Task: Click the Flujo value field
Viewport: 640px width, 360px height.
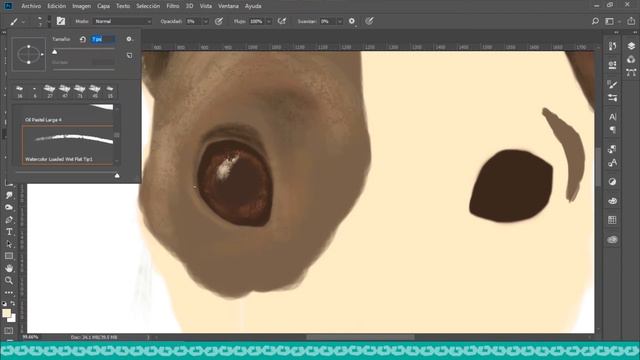Action: click(x=257, y=21)
